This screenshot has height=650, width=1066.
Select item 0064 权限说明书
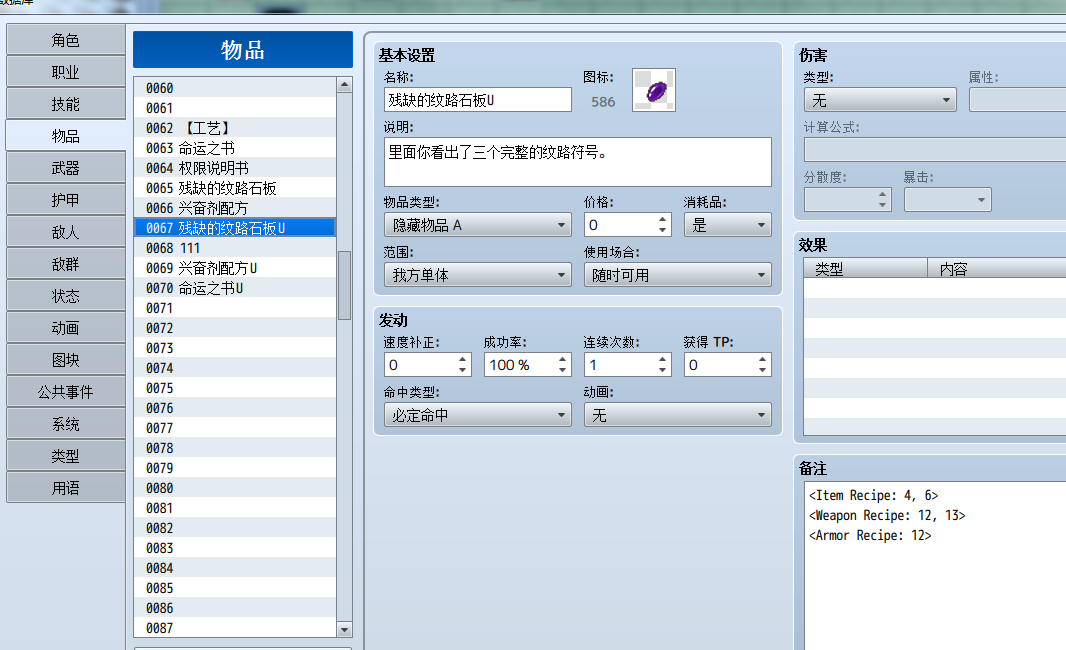coord(235,168)
